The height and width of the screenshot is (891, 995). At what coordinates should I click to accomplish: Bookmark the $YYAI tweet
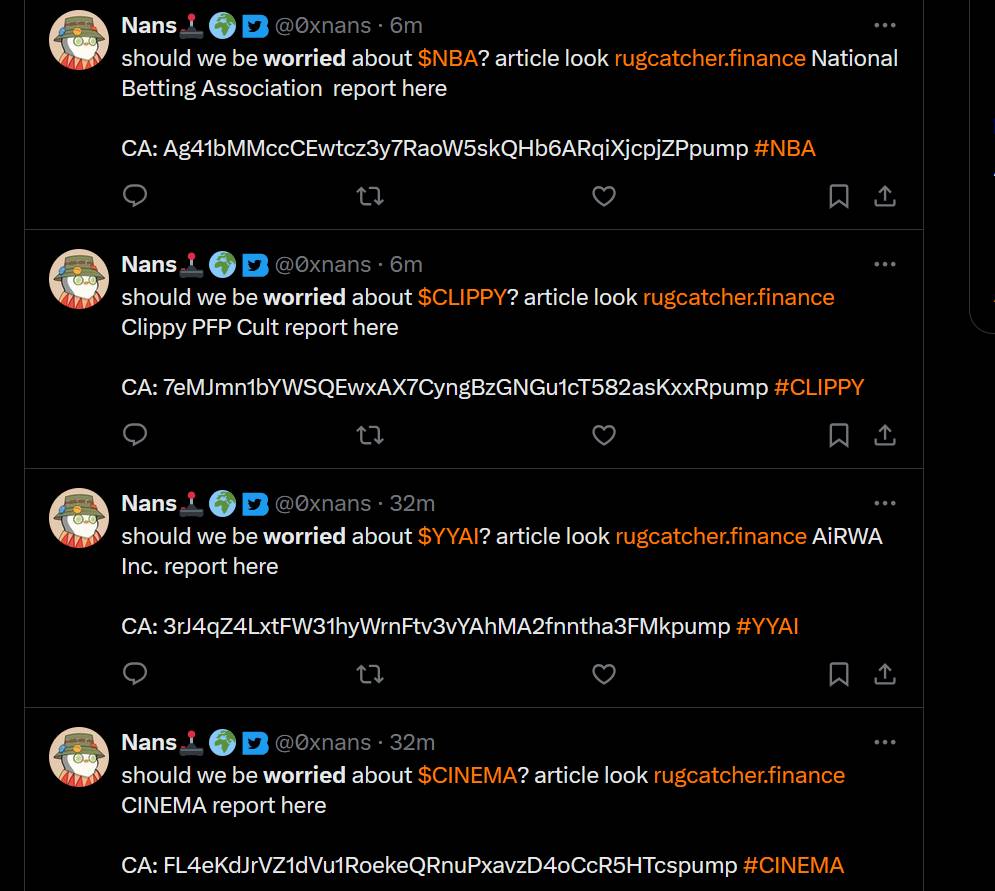[839, 674]
